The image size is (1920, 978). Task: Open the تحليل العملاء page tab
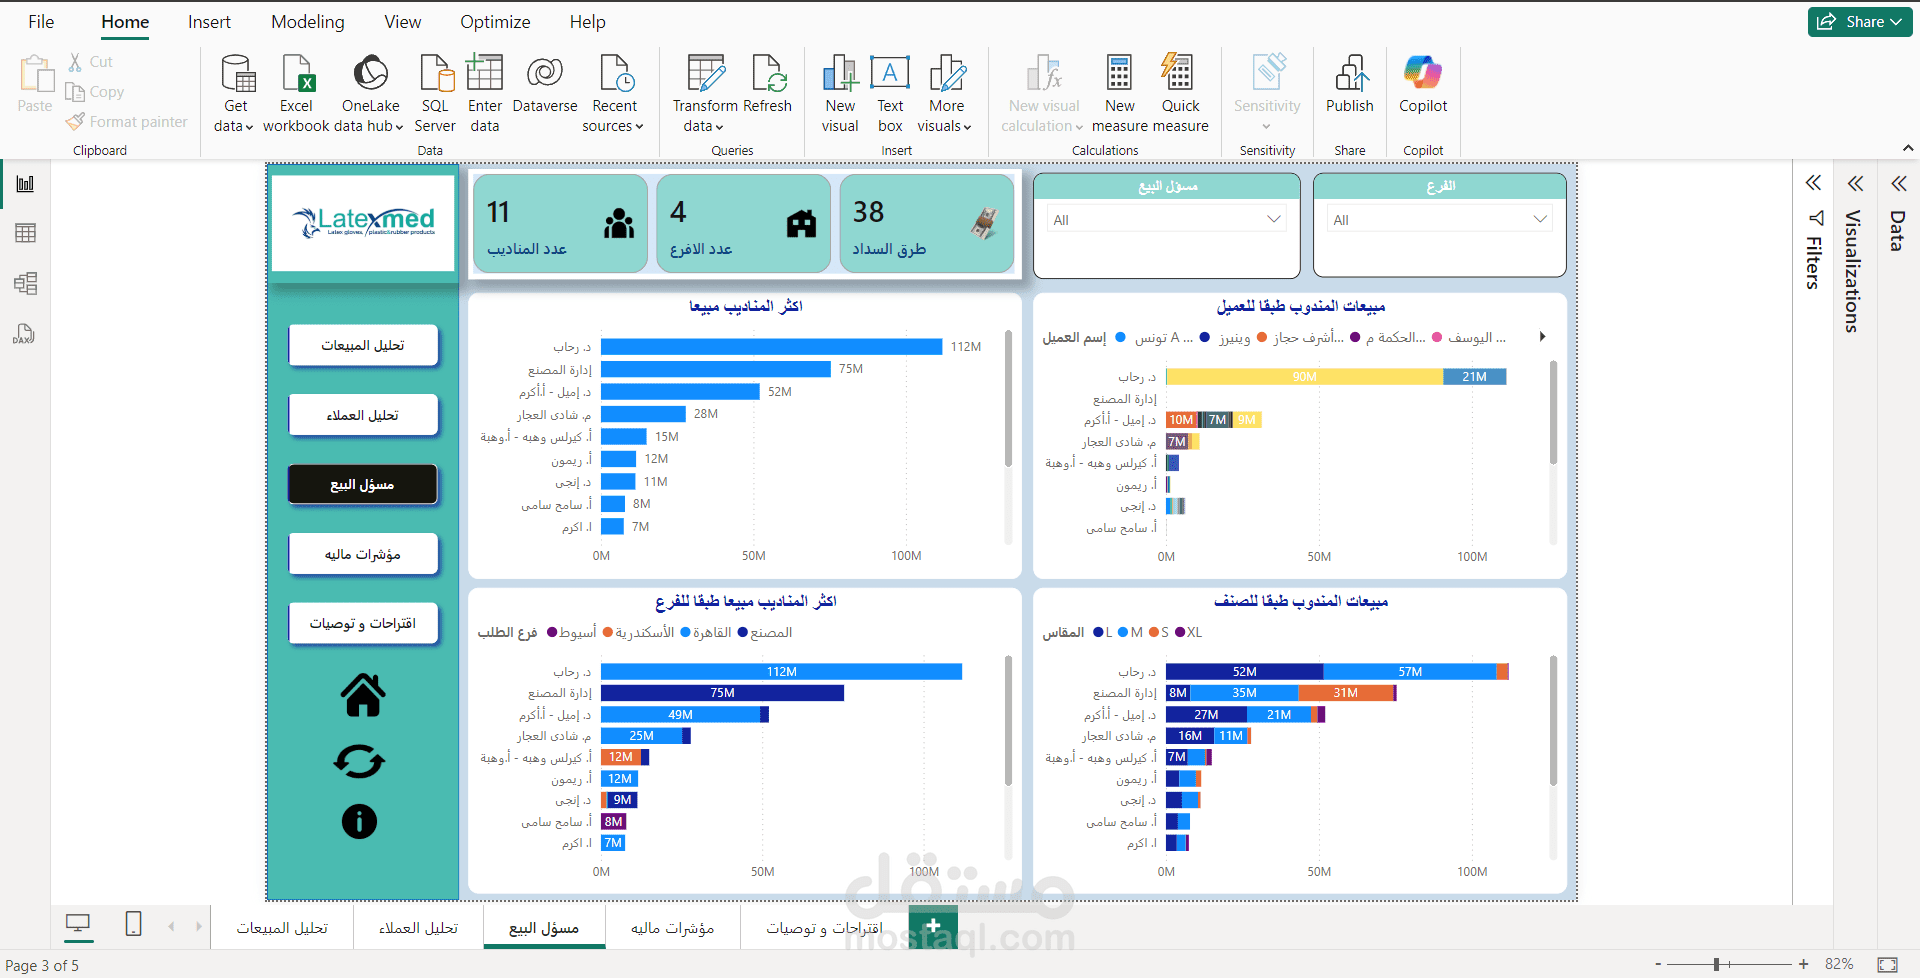coord(418,928)
